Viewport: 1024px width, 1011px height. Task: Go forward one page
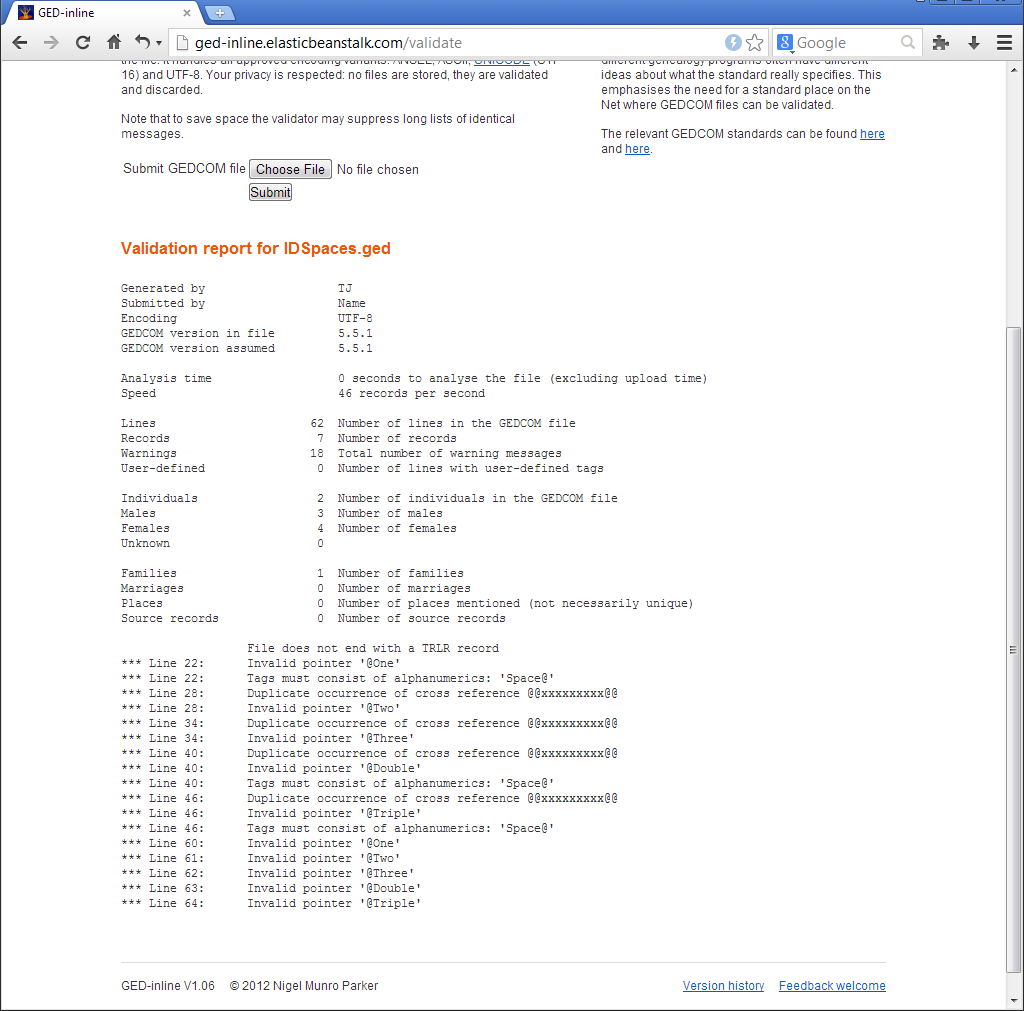coord(49,43)
